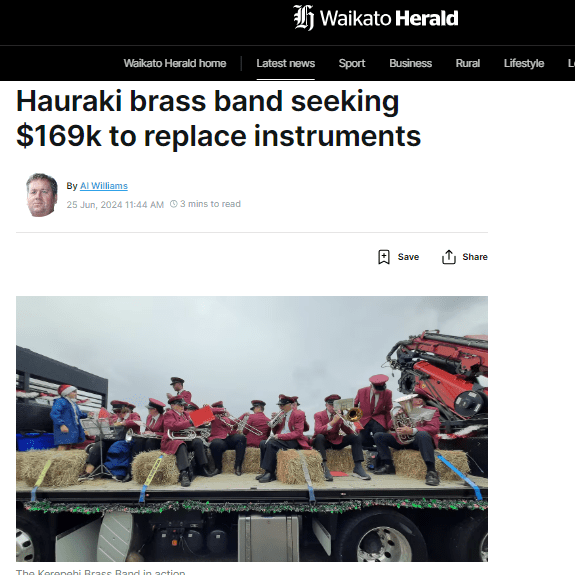This screenshot has height=575, width=575.
Task: Click the clock icon beside read time
Action: pos(173,204)
